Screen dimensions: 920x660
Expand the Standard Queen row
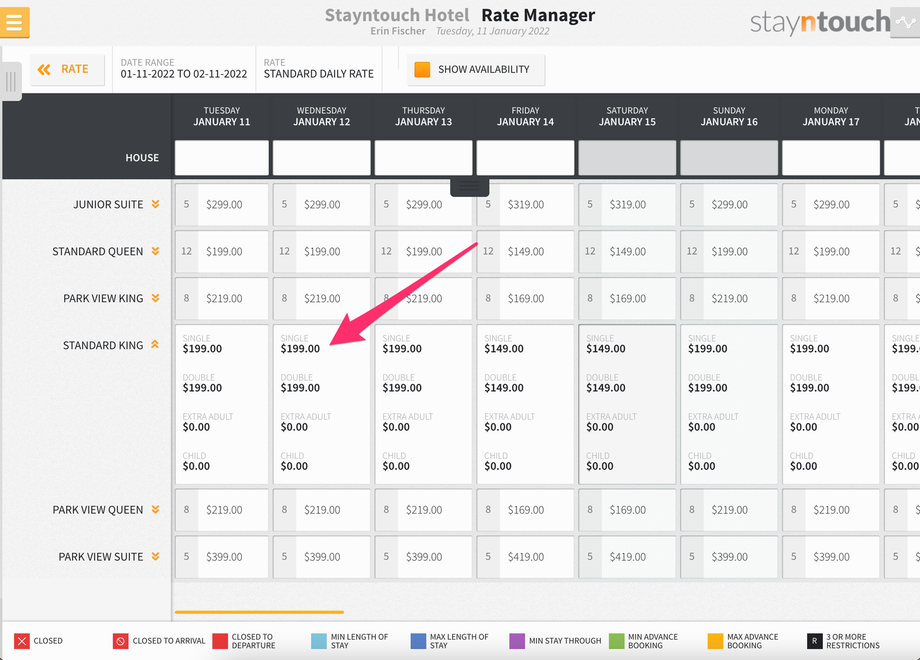coord(155,251)
